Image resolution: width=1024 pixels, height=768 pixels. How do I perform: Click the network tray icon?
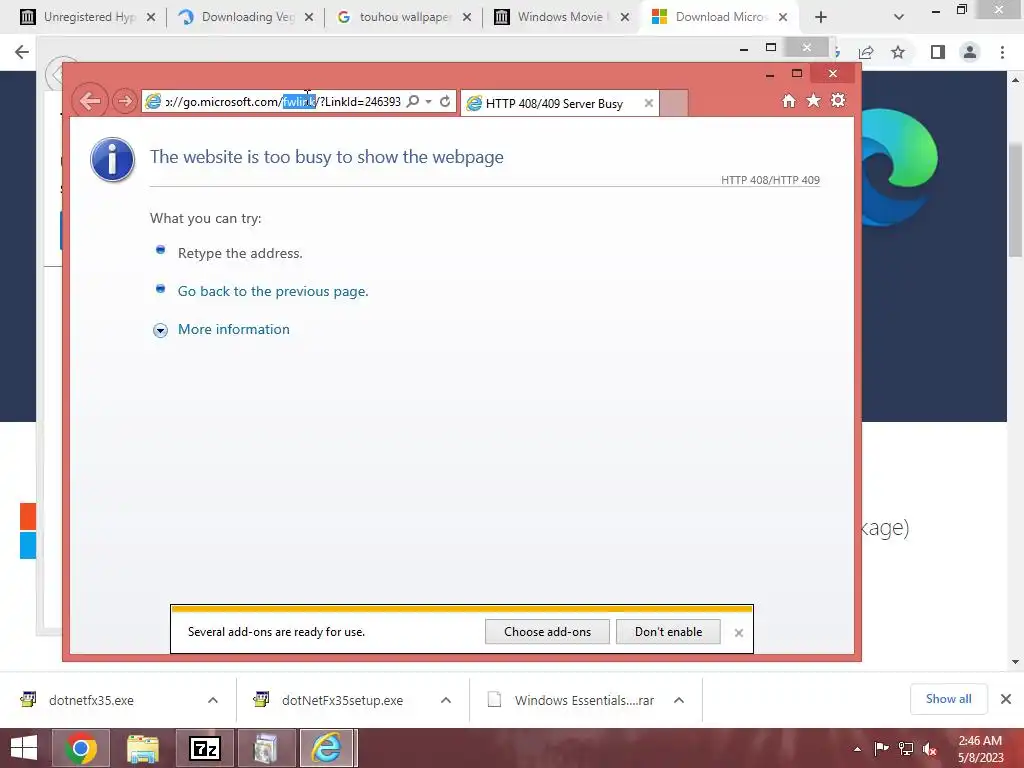[x=906, y=749]
